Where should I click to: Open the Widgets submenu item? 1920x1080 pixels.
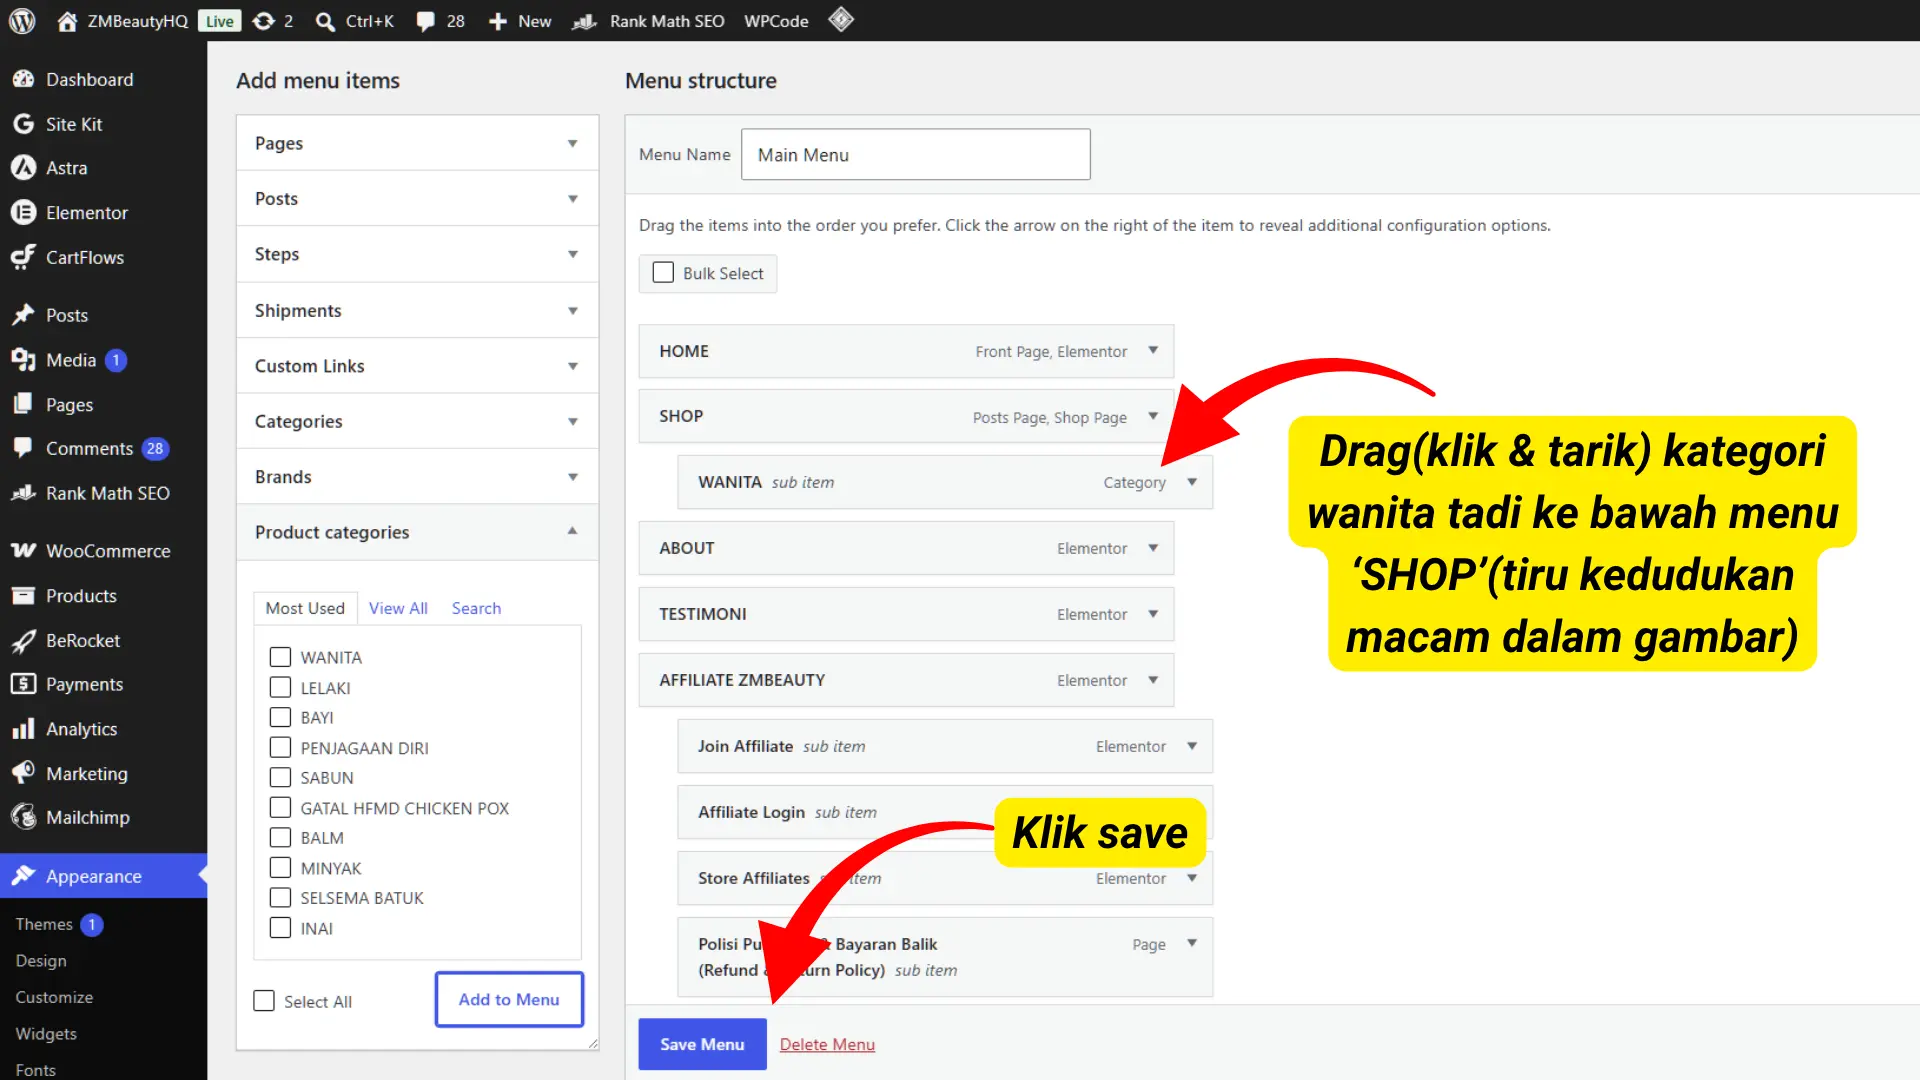46,1033
